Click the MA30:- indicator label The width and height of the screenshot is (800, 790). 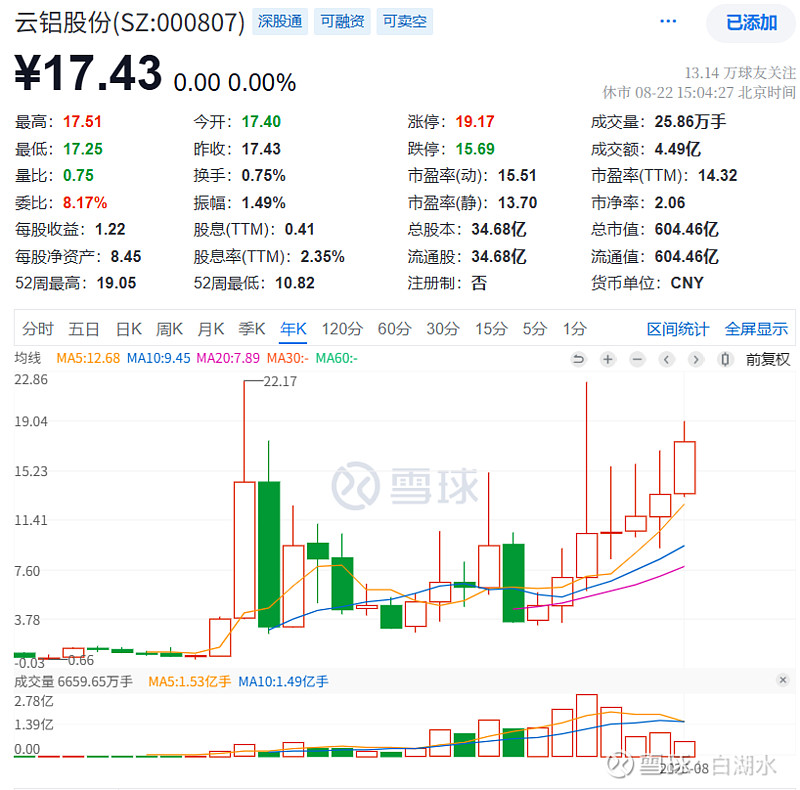(x=288, y=358)
